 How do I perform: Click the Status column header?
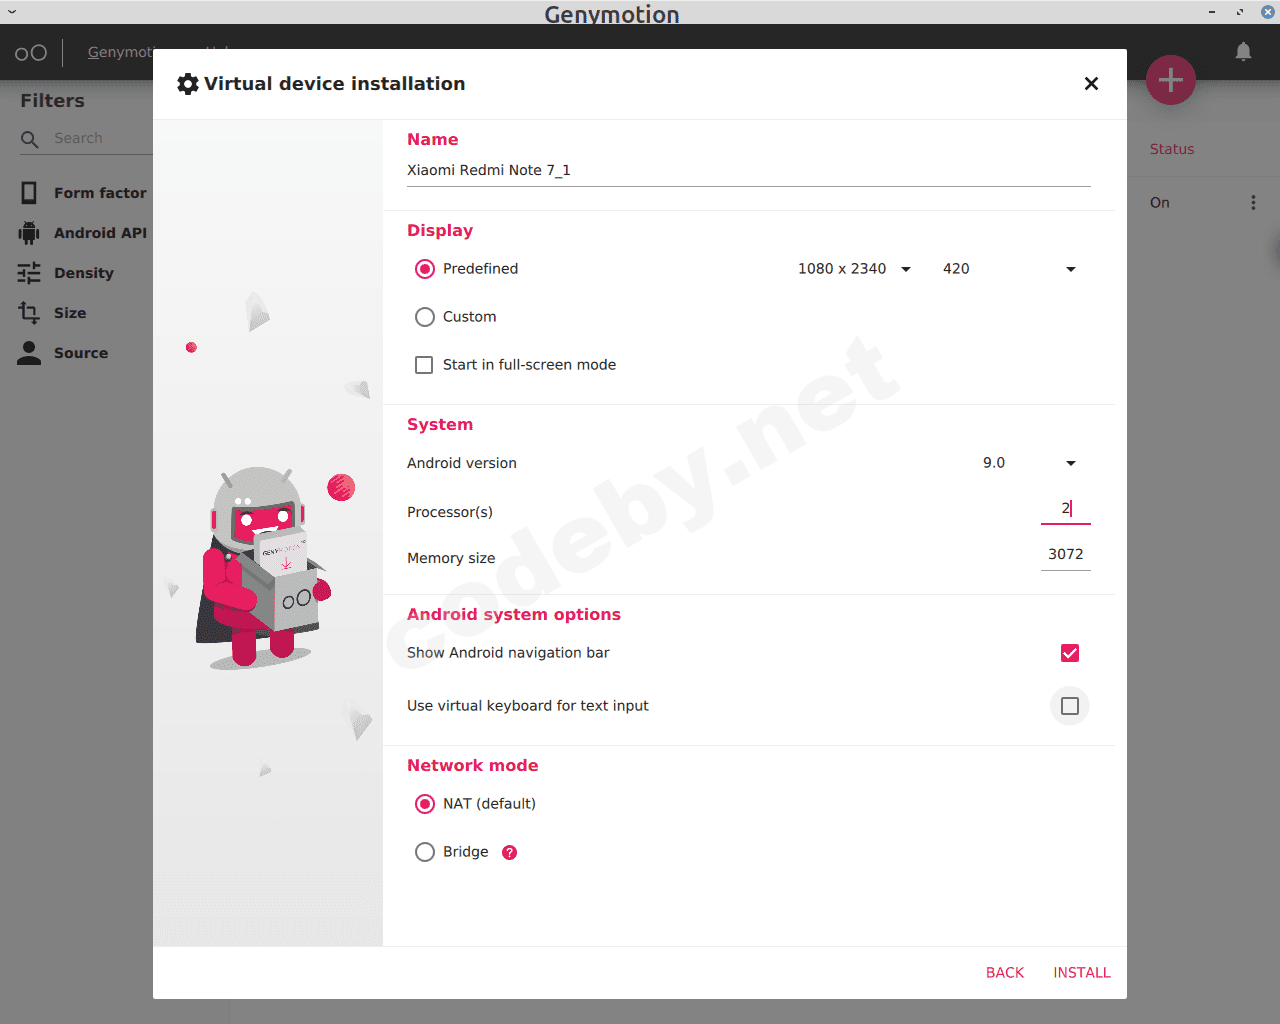tap(1172, 149)
